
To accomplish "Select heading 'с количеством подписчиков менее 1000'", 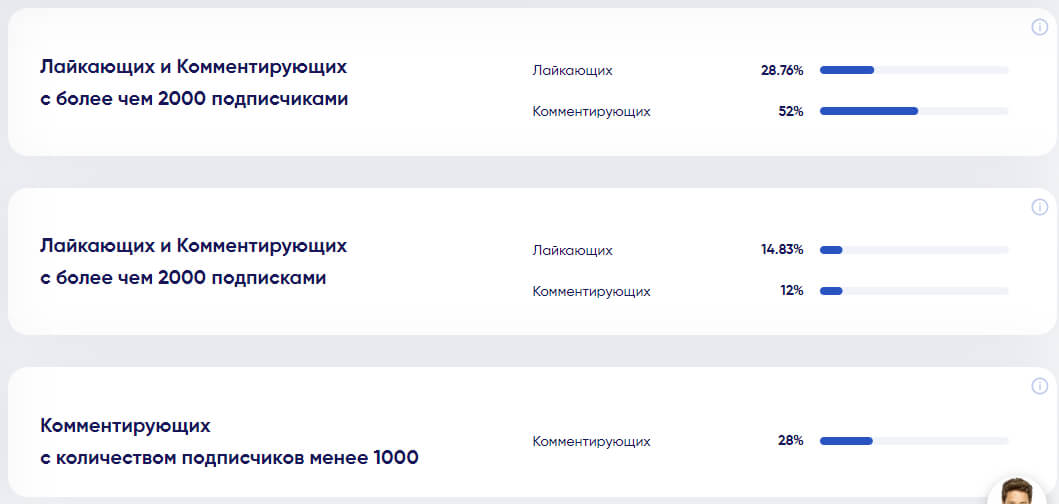I will coord(229,458).
